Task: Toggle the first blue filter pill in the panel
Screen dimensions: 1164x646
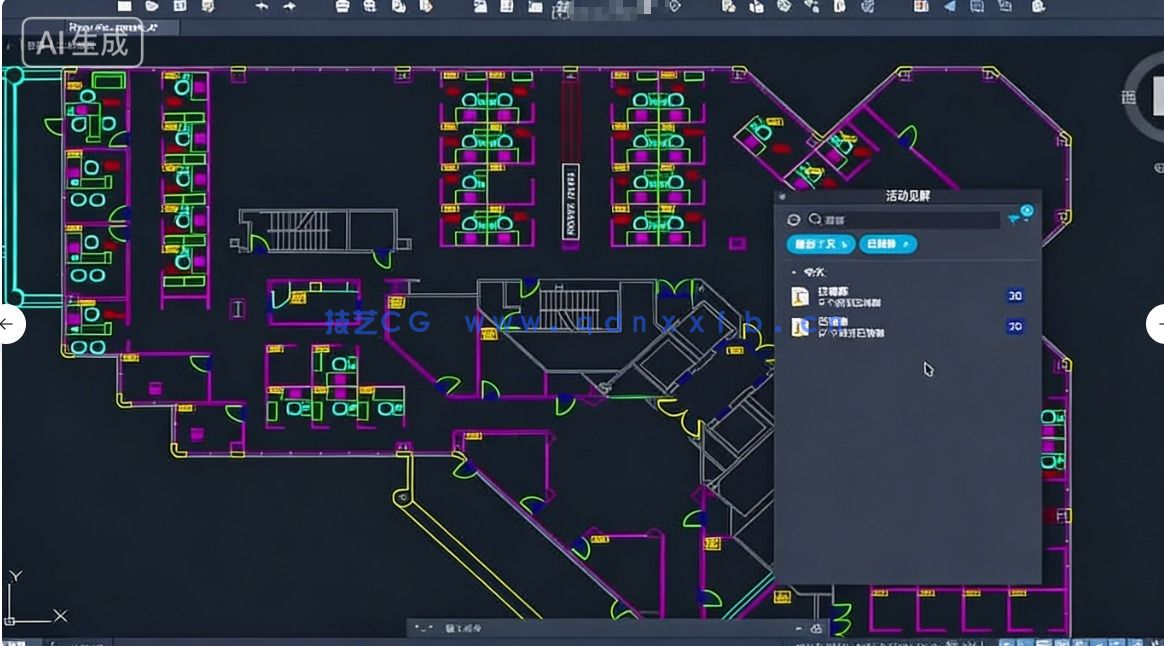Action: (x=820, y=244)
